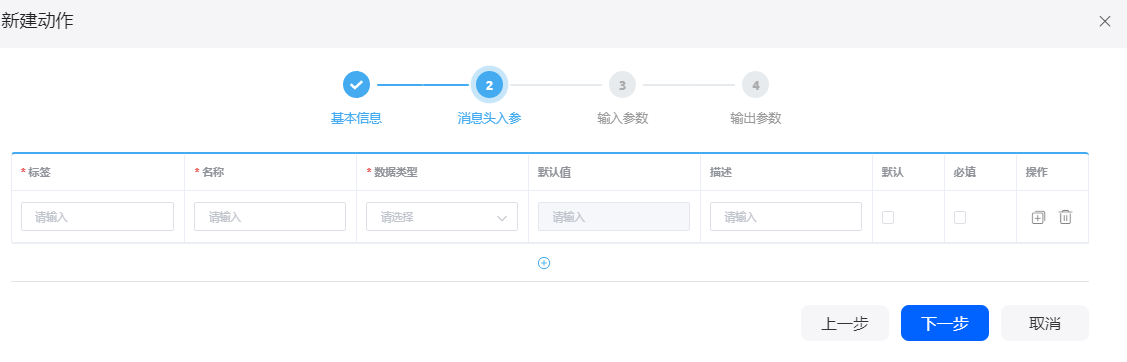Select the 描述 column header
This screenshot has height=362, width=1127.
point(721,172)
